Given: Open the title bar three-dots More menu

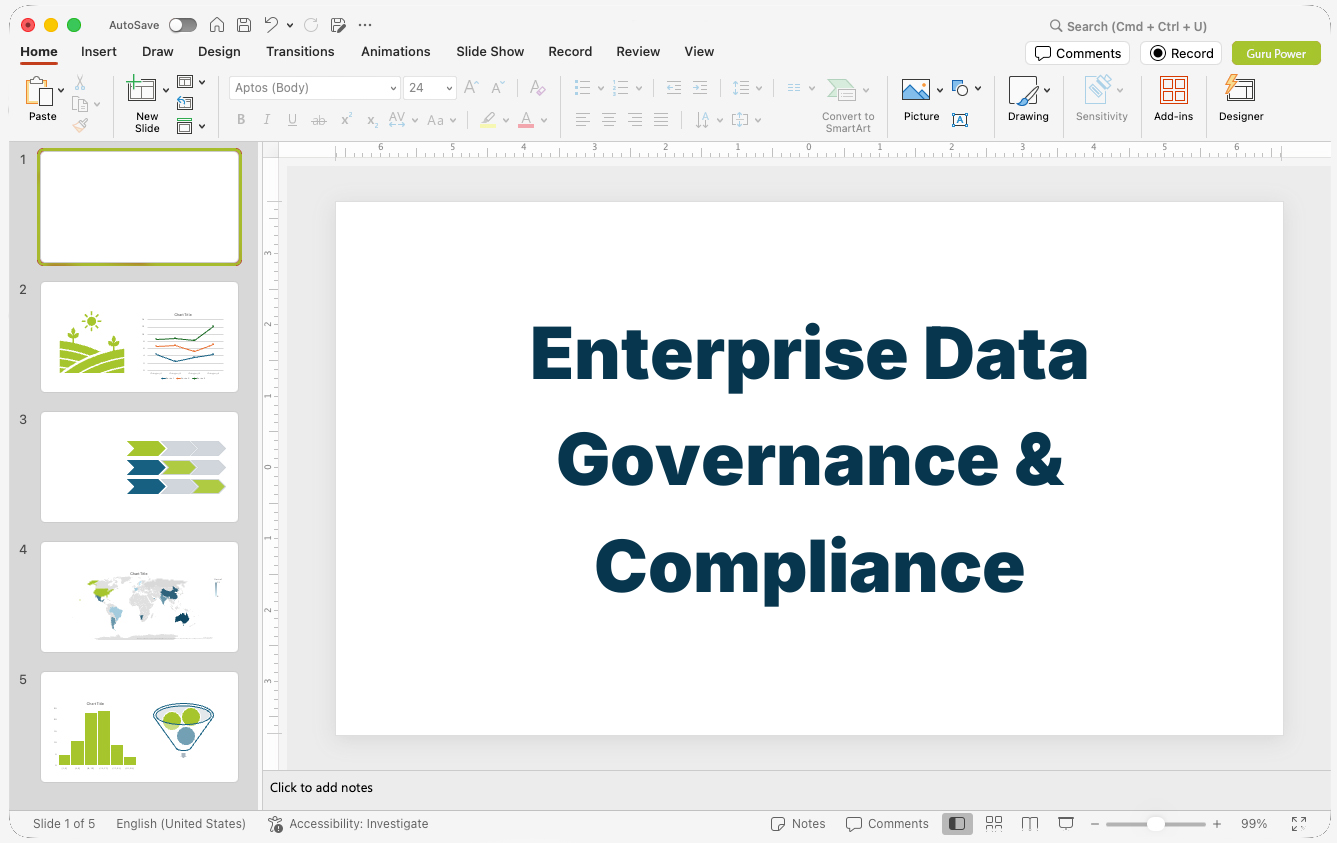Looking at the screenshot, I should click(x=365, y=25).
